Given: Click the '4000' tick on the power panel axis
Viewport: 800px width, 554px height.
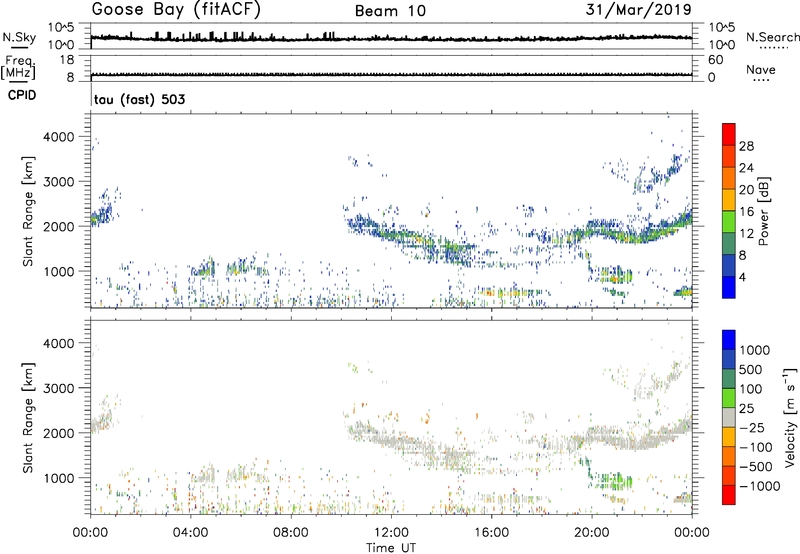Looking at the screenshot, I should (x=59, y=137).
